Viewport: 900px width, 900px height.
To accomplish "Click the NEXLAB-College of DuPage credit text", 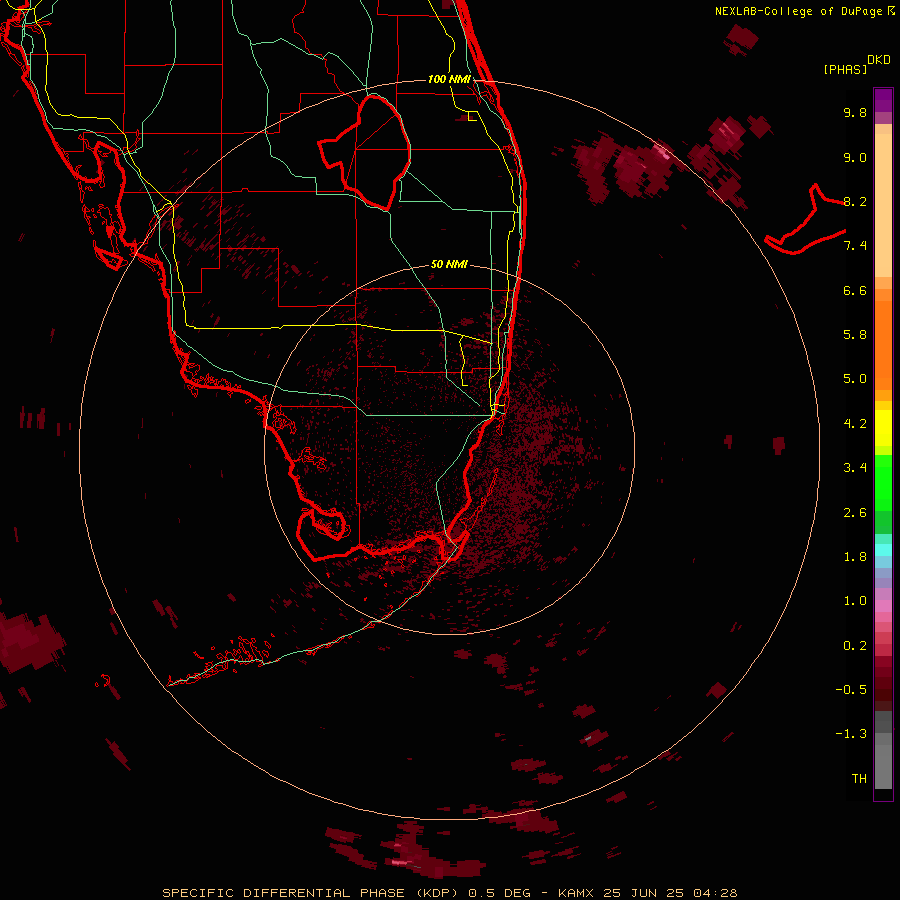I will 799,11.
